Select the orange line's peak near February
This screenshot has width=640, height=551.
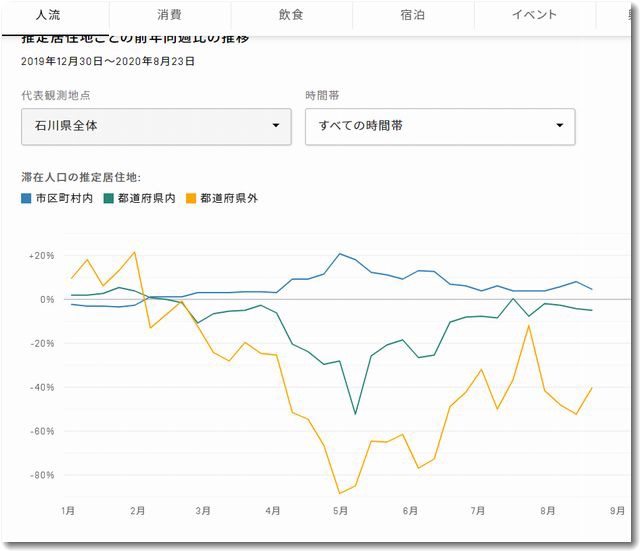point(134,252)
